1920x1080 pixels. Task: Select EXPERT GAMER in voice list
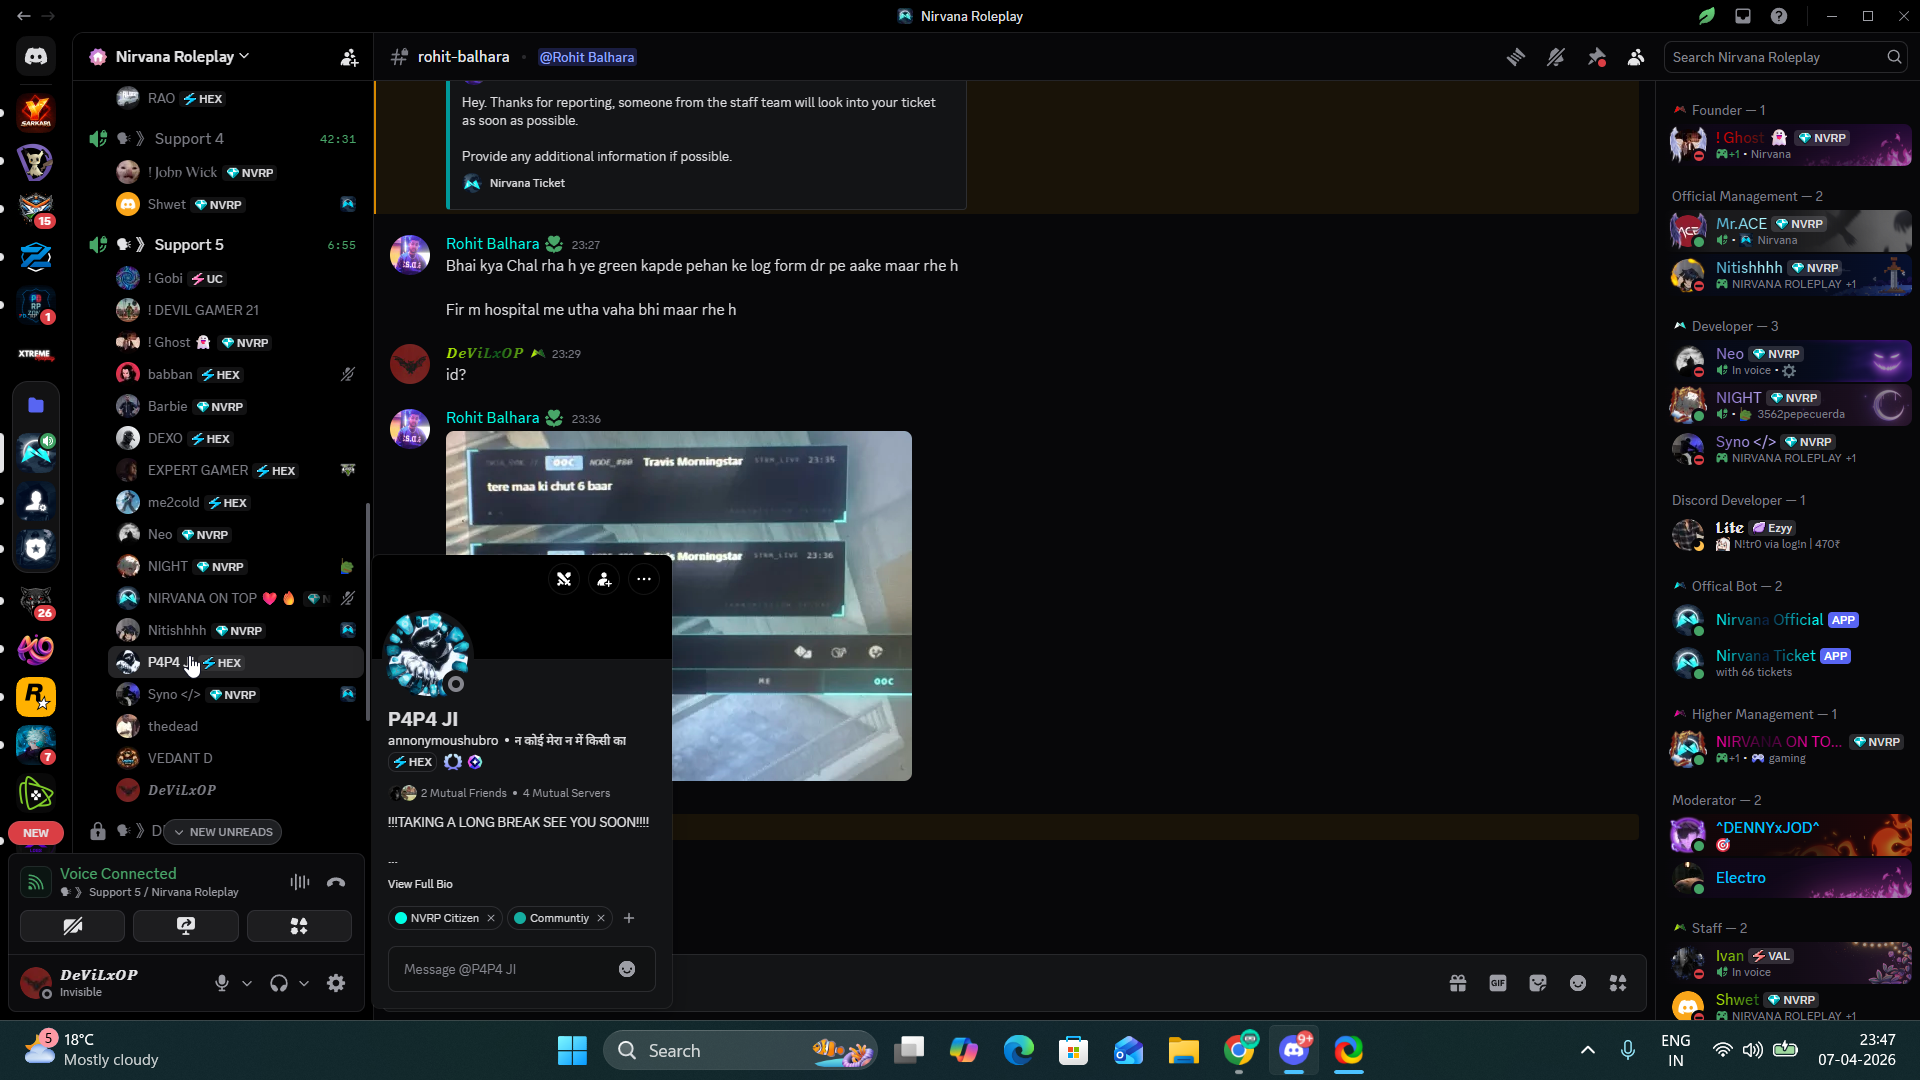tap(235, 471)
